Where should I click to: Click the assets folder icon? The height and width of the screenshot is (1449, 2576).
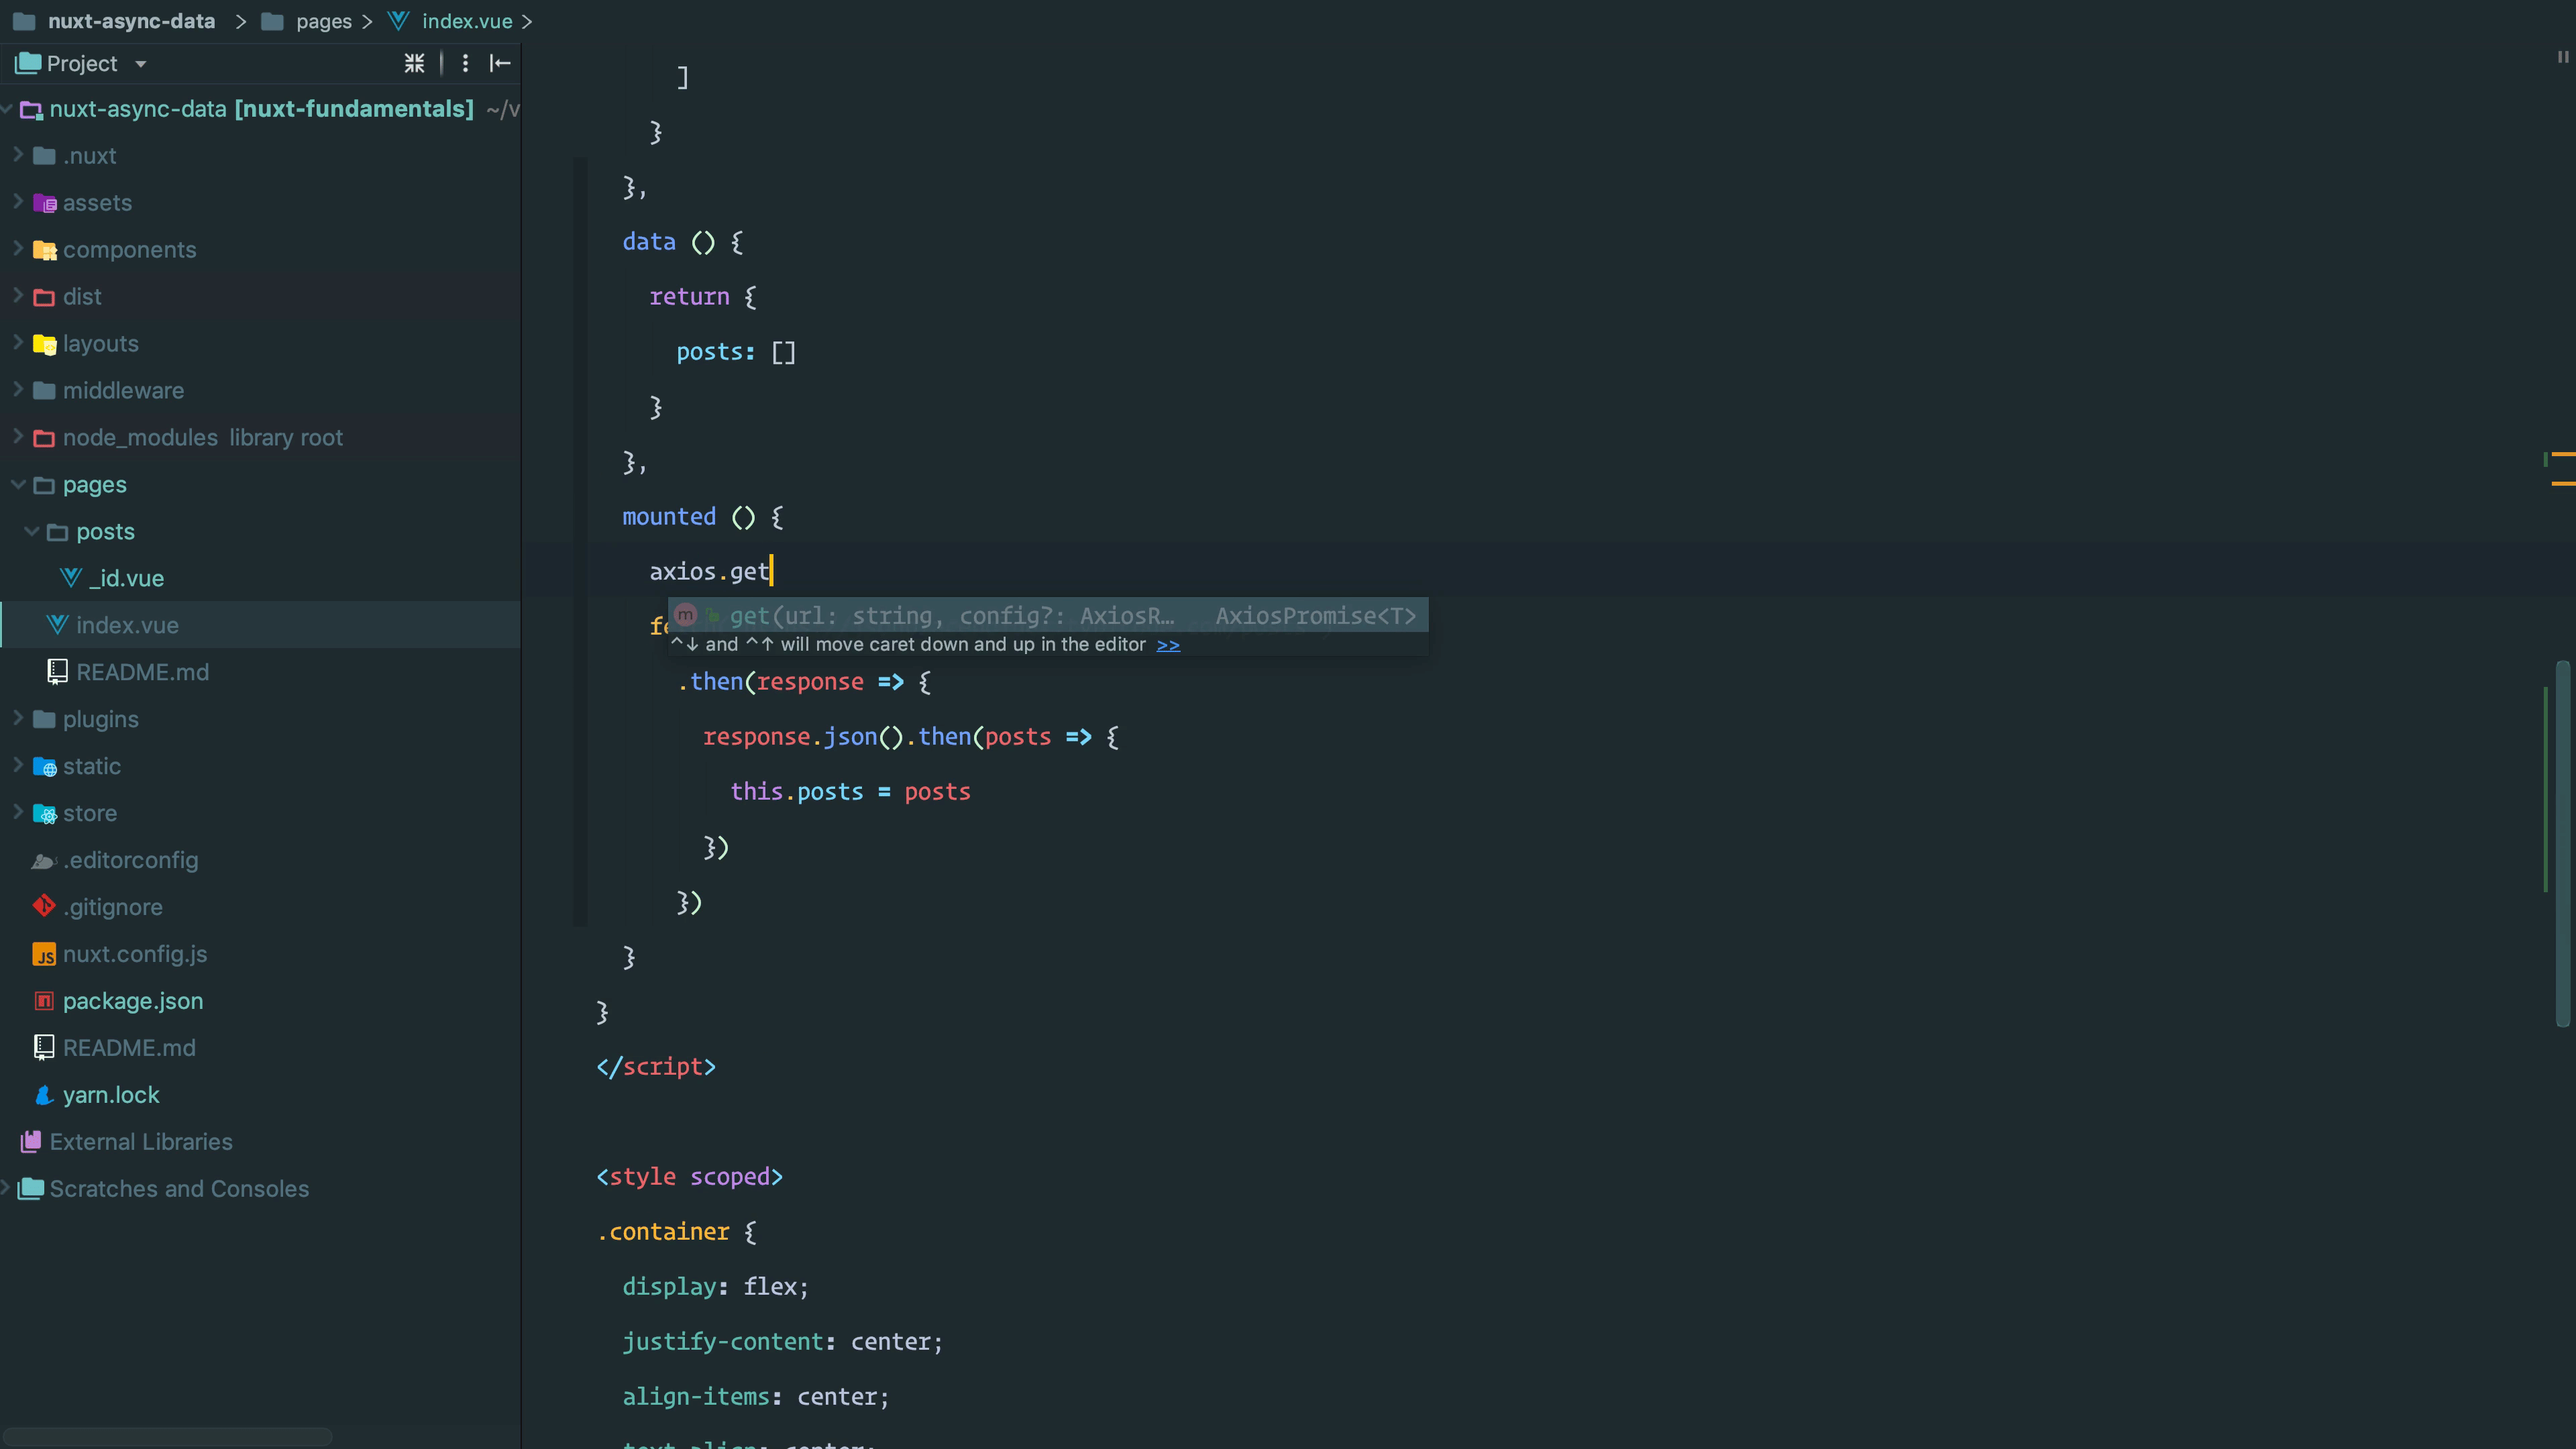(44, 203)
